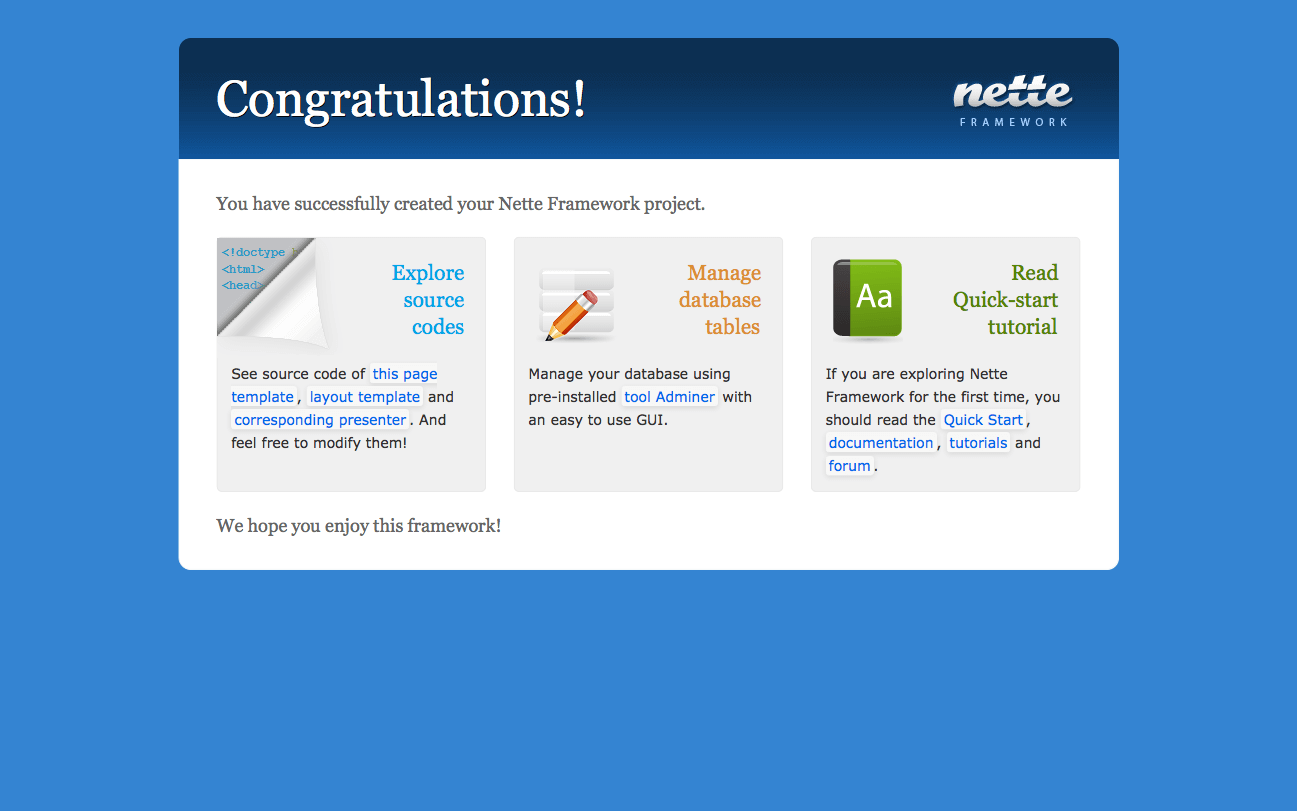Open the "forum" link
This screenshot has height=811, width=1297.
tap(849, 466)
